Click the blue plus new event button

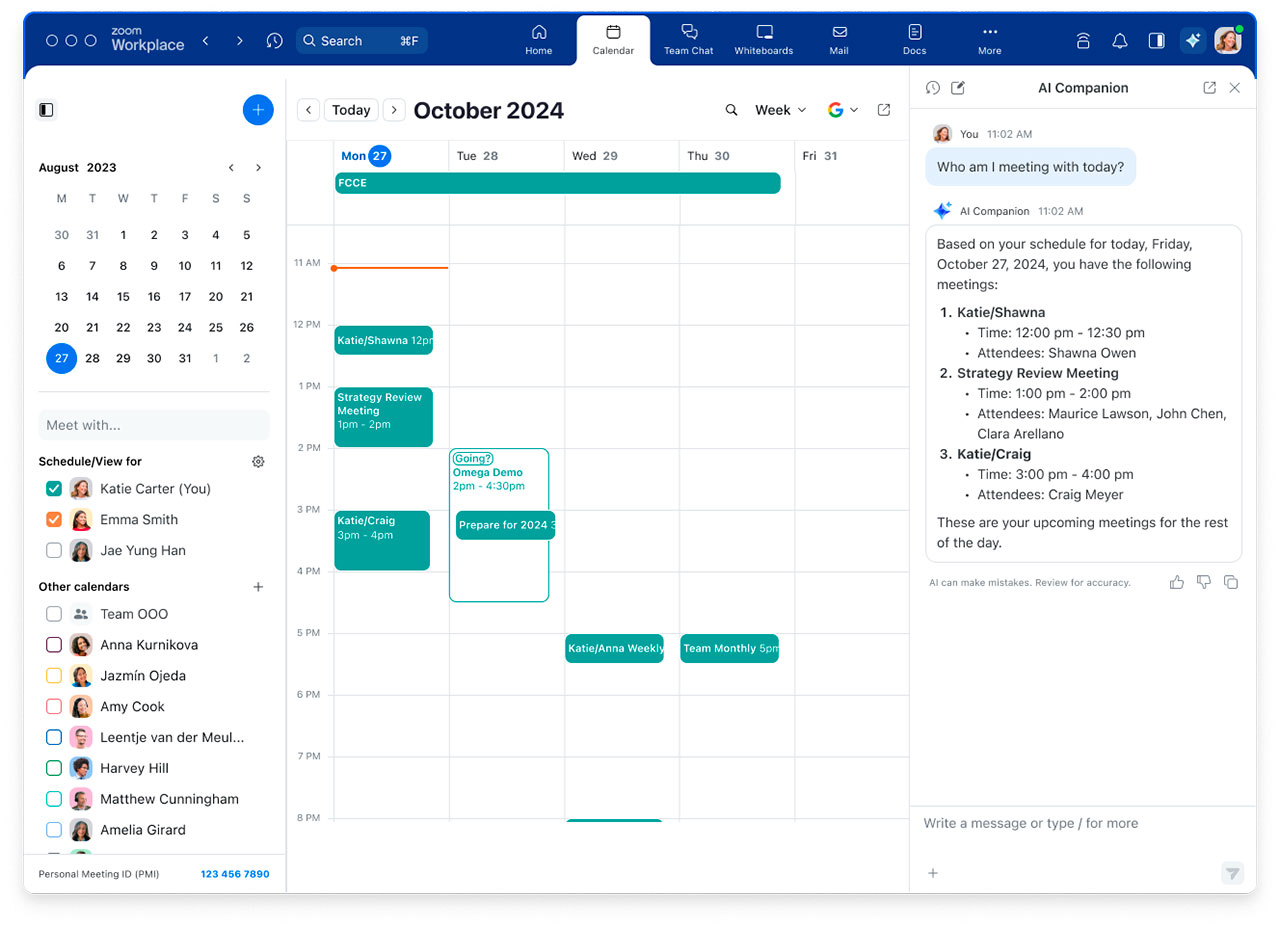click(x=258, y=110)
